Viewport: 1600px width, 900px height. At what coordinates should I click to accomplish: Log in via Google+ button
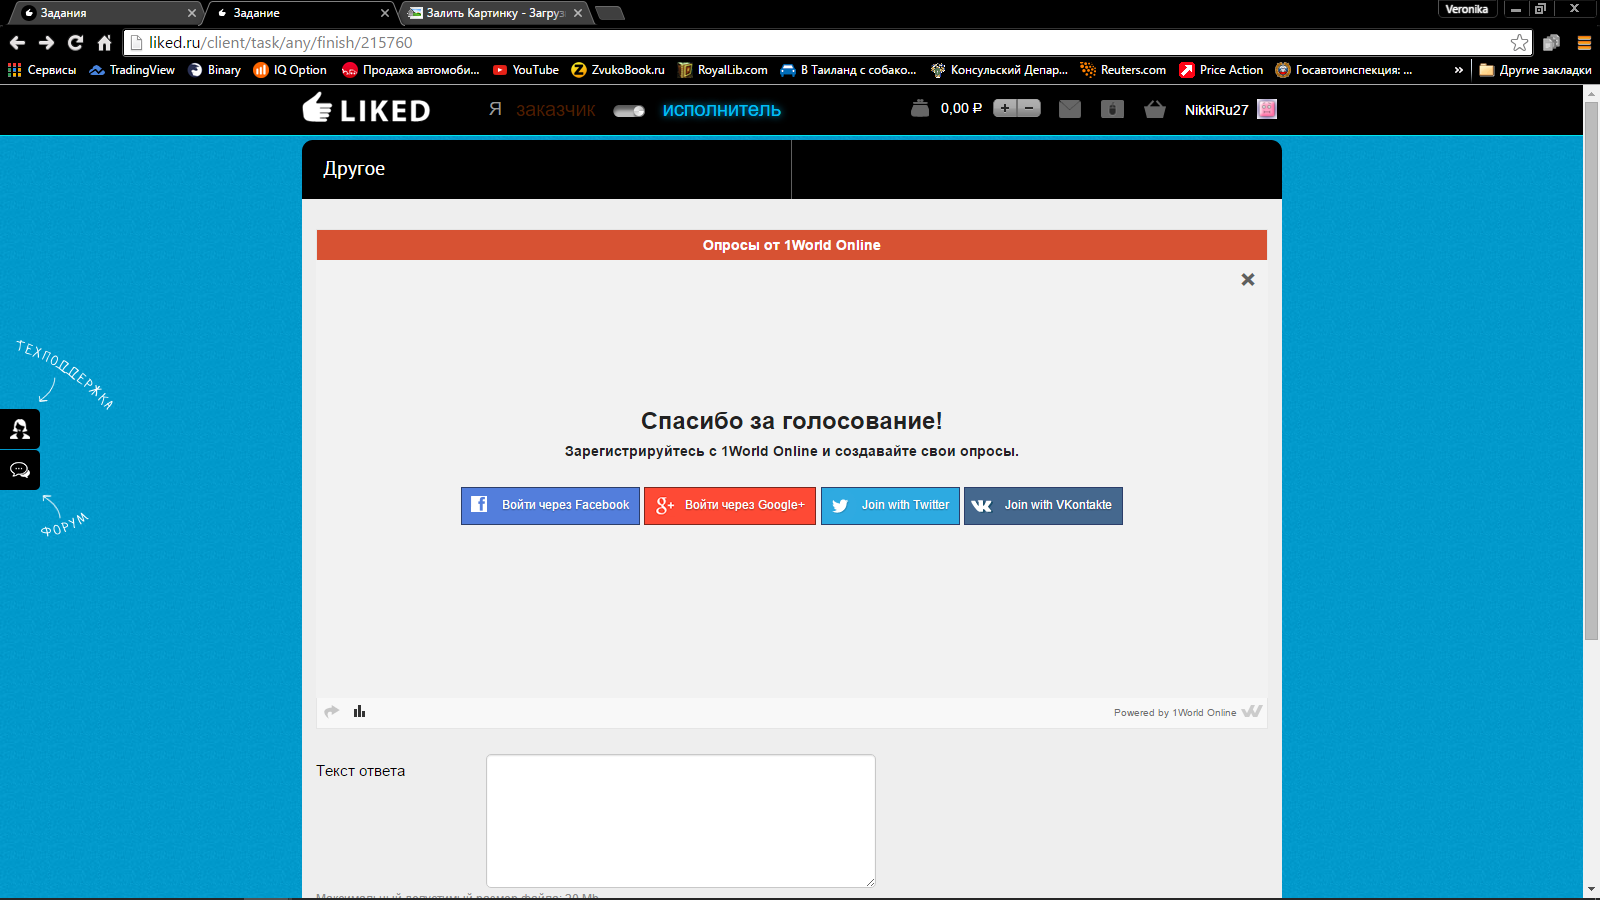click(730, 505)
